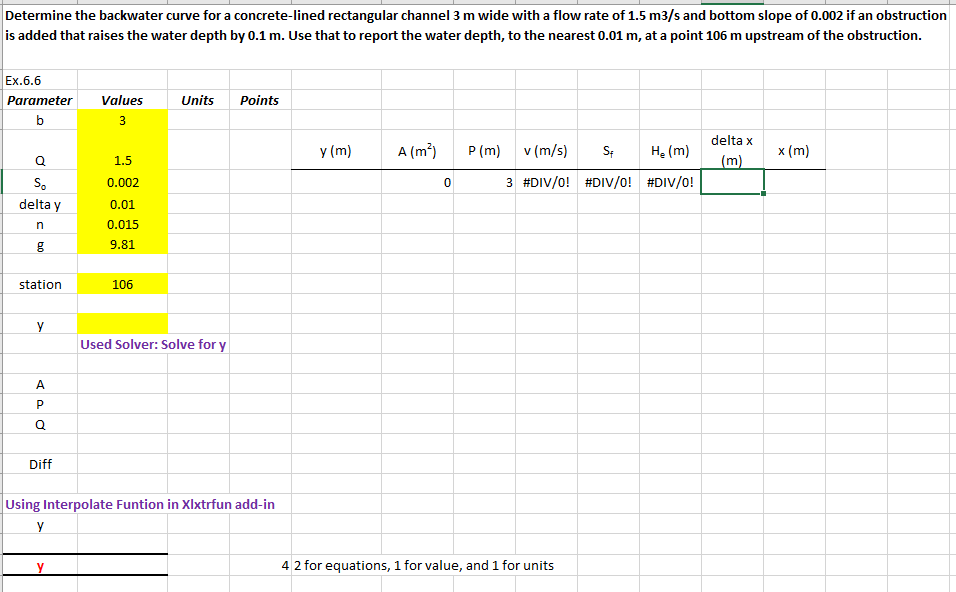Screen dimensions: 956x592
Task: Click the Ex.6.6 label cell
Action: pyautogui.click(x=23, y=80)
